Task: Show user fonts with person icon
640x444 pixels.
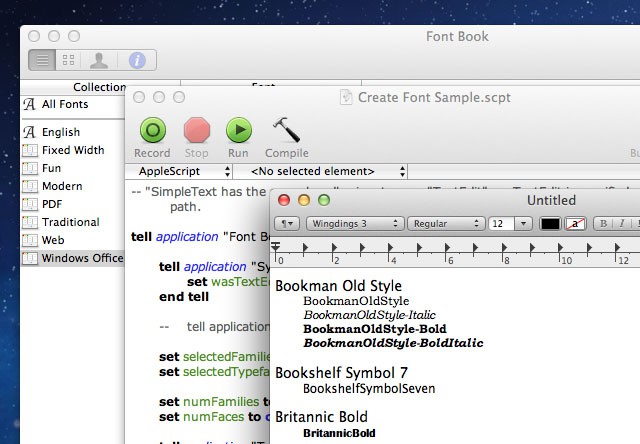Action: (x=98, y=60)
